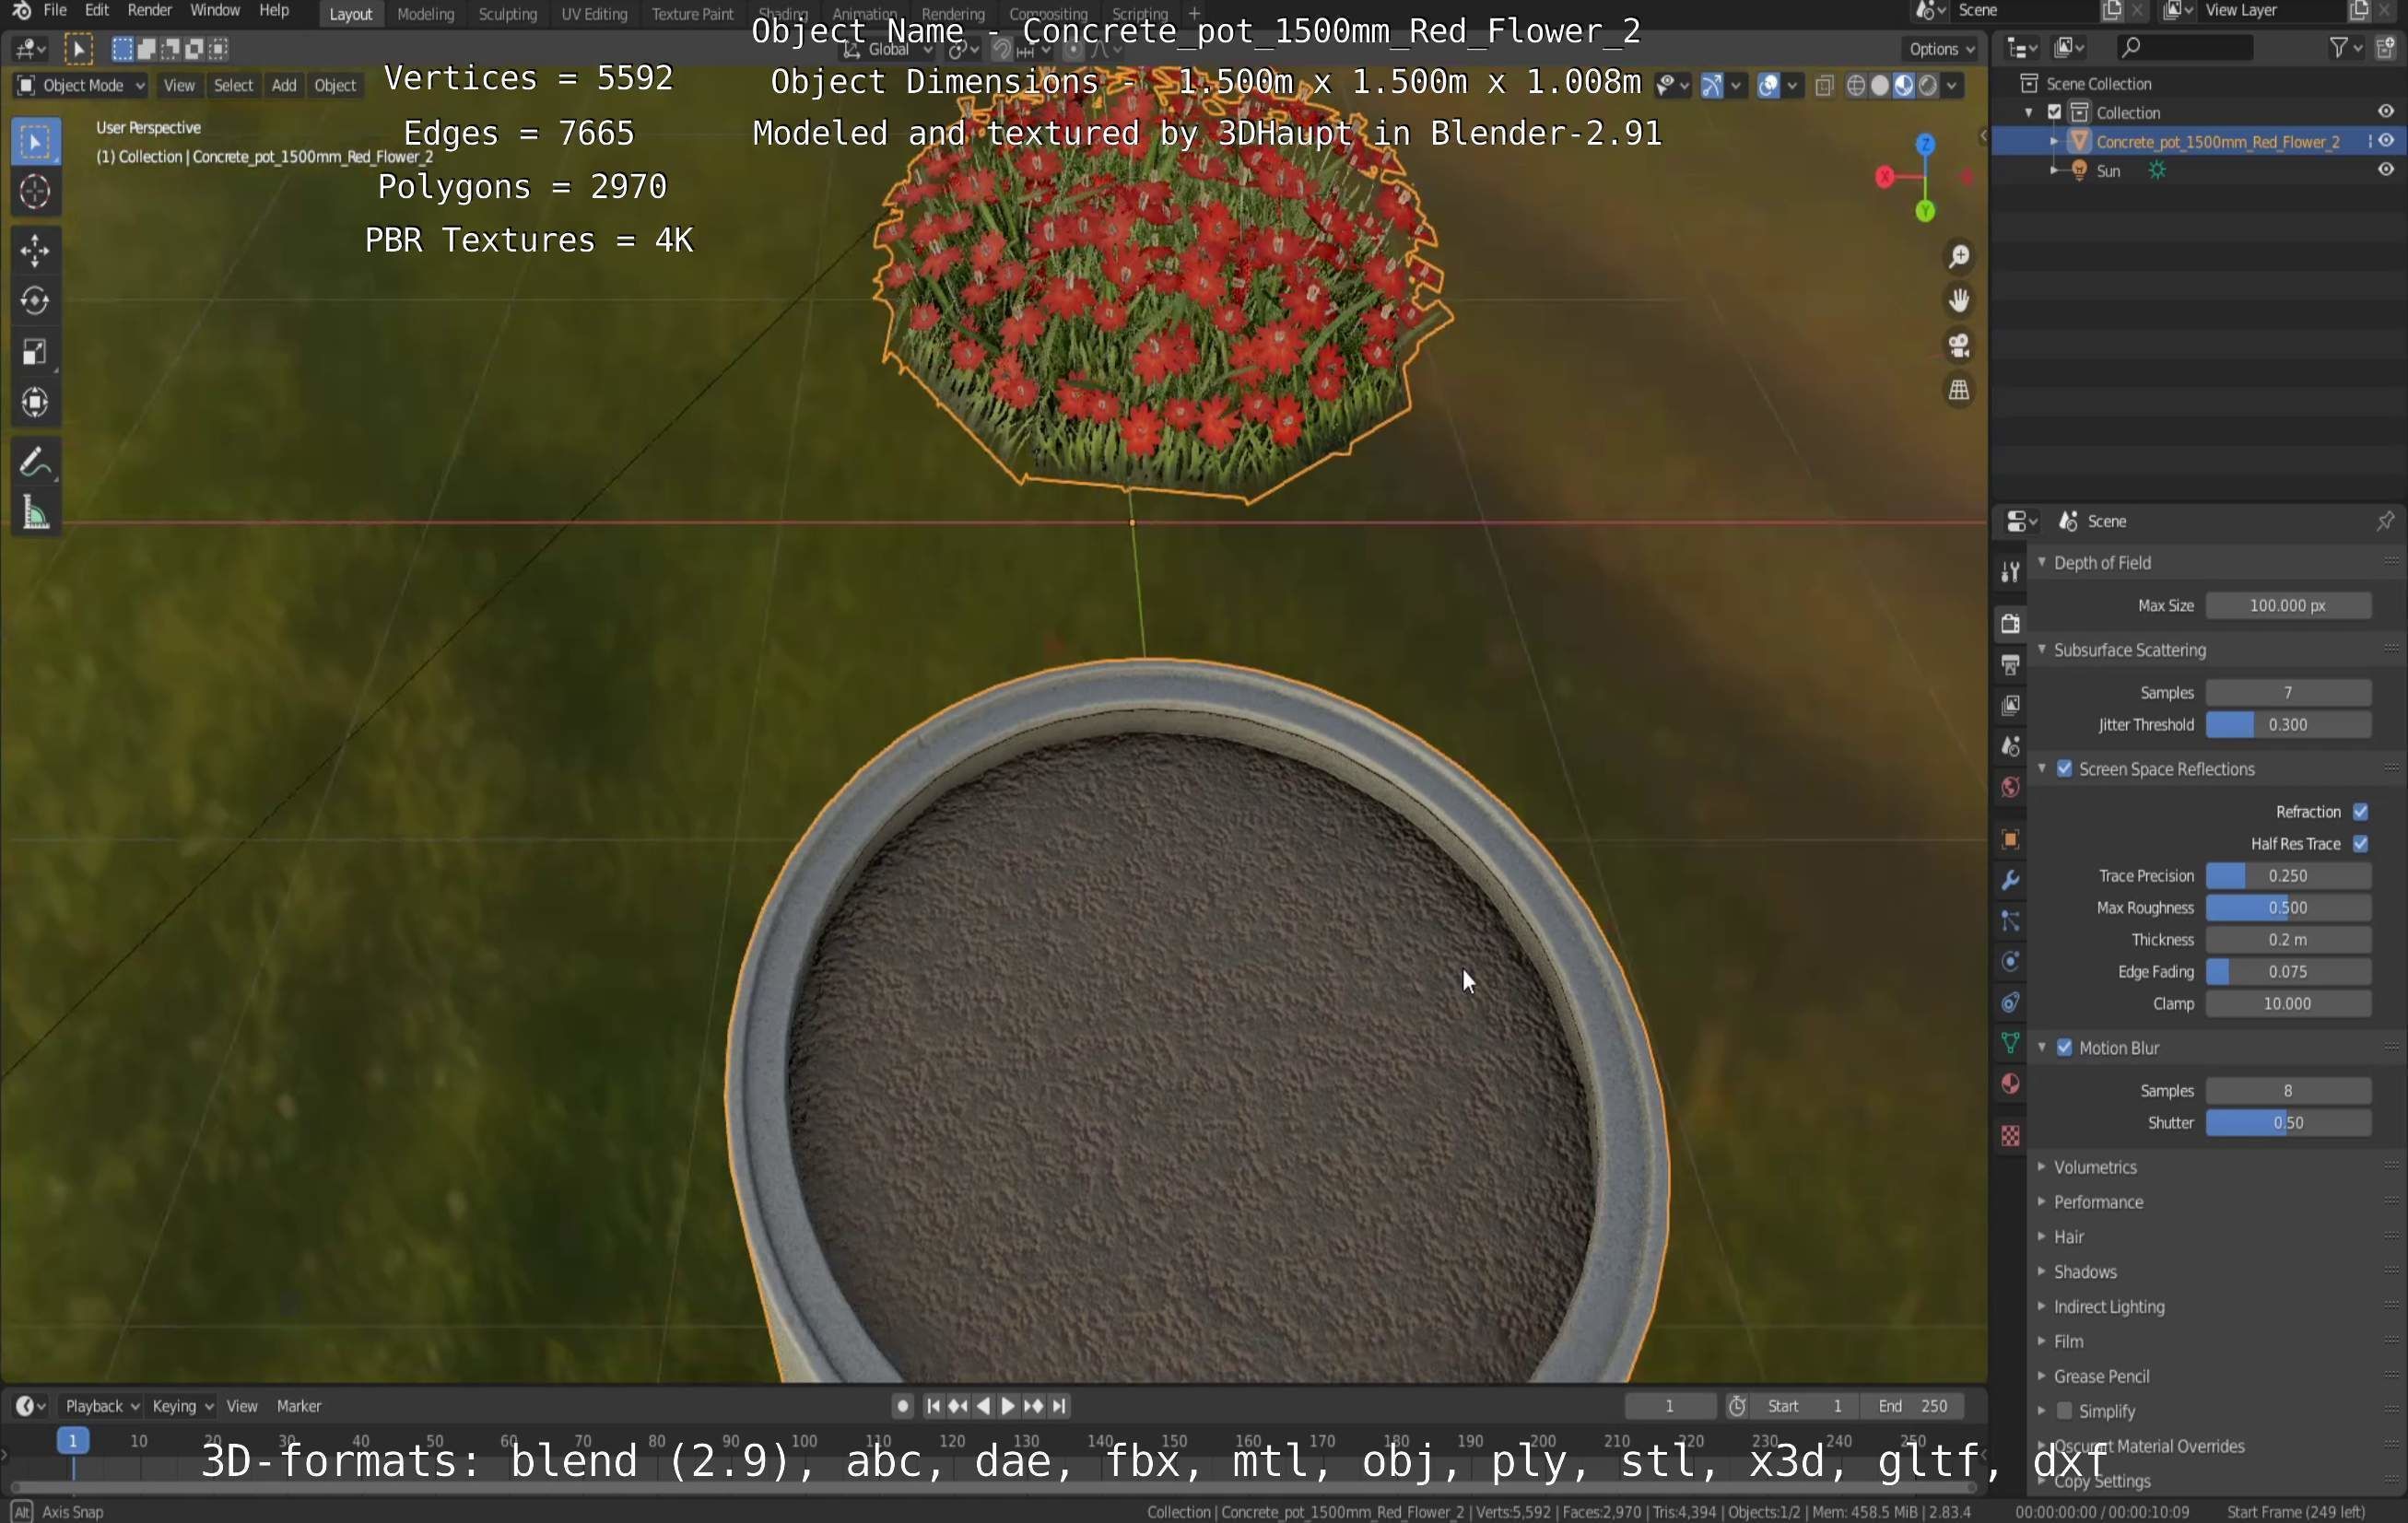Select the Move tool
The width and height of the screenshot is (2408, 1523).
click(x=35, y=250)
